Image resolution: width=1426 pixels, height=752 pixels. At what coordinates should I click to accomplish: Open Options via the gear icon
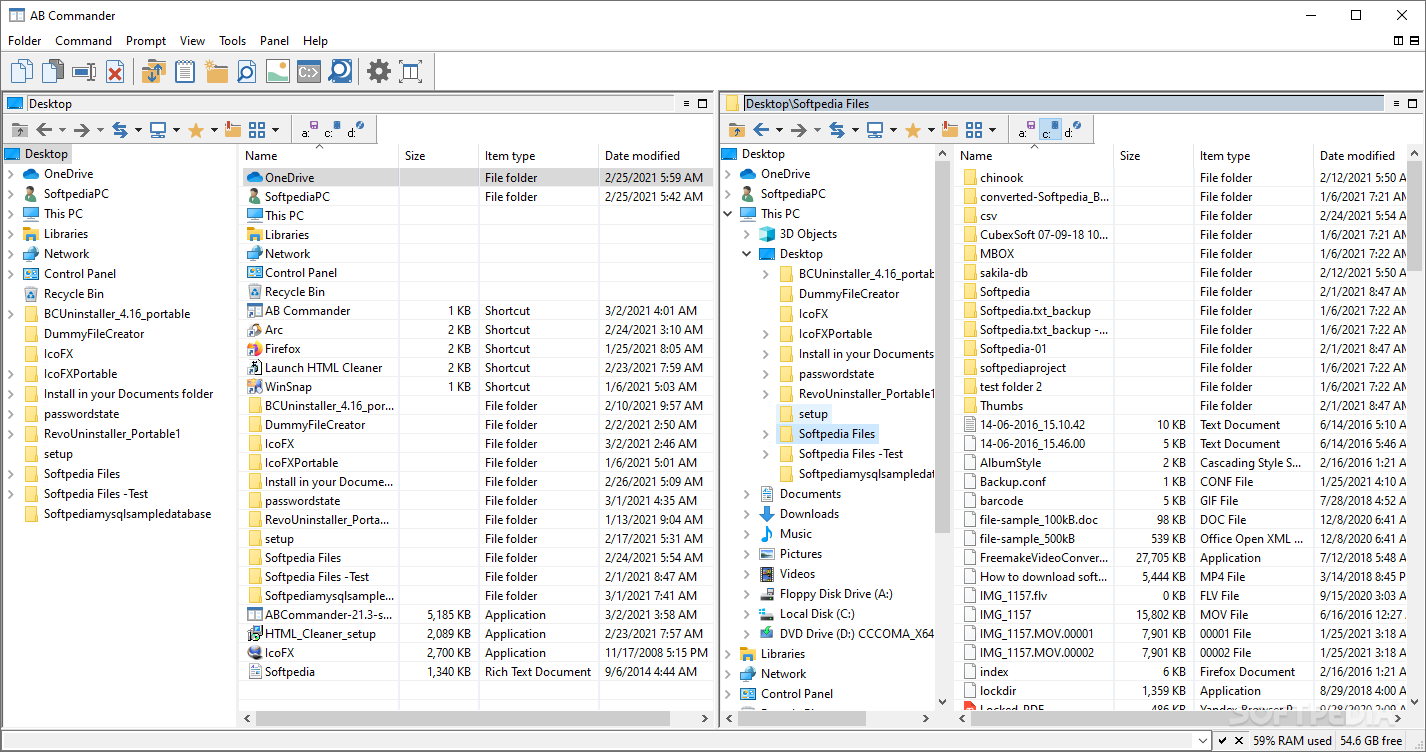click(379, 71)
